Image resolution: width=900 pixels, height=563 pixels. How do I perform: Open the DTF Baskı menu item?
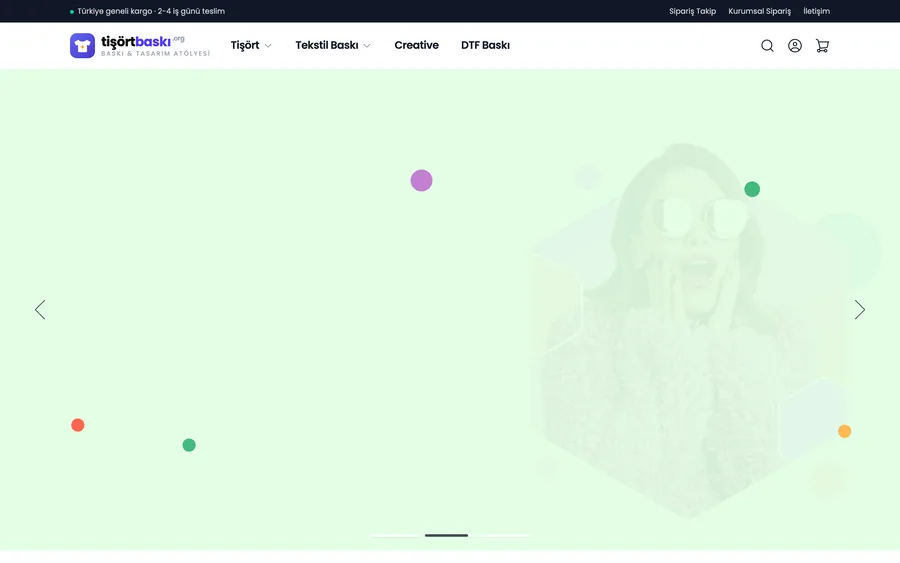coord(485,45)
